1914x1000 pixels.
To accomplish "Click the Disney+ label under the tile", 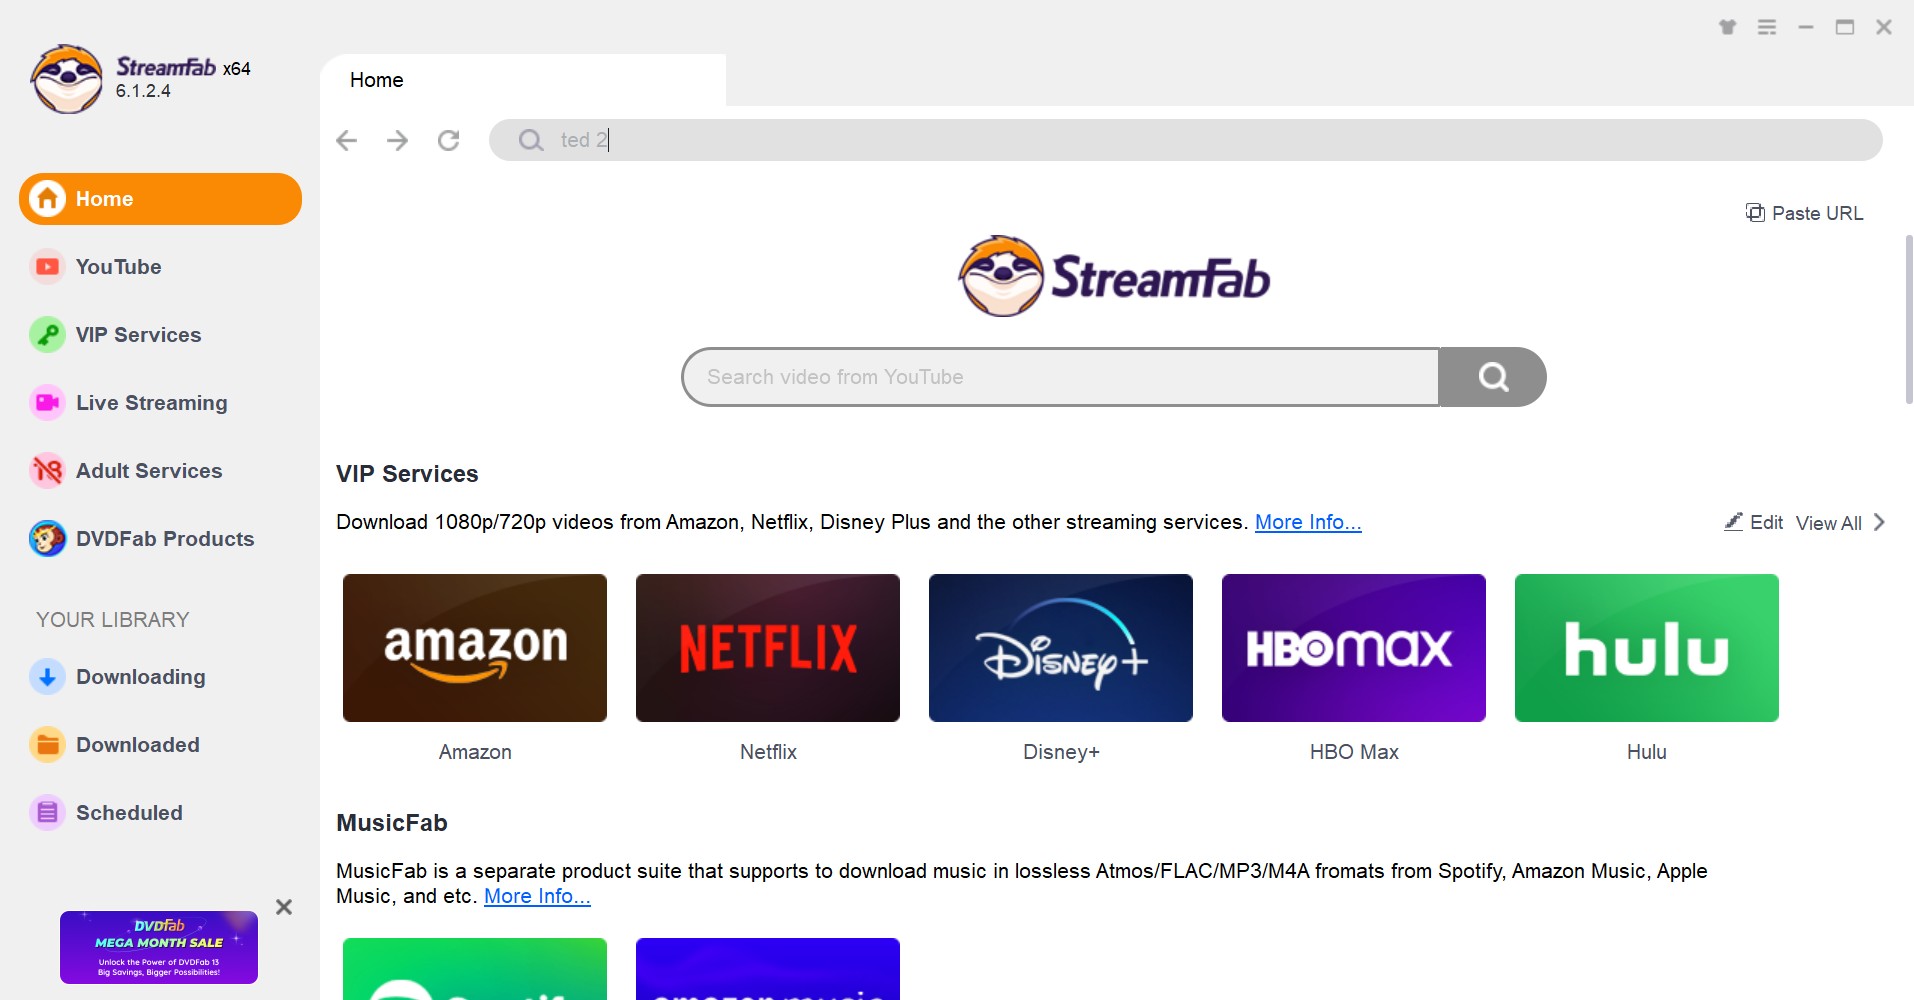I will pyautogui.click(x=1061, y=752).
